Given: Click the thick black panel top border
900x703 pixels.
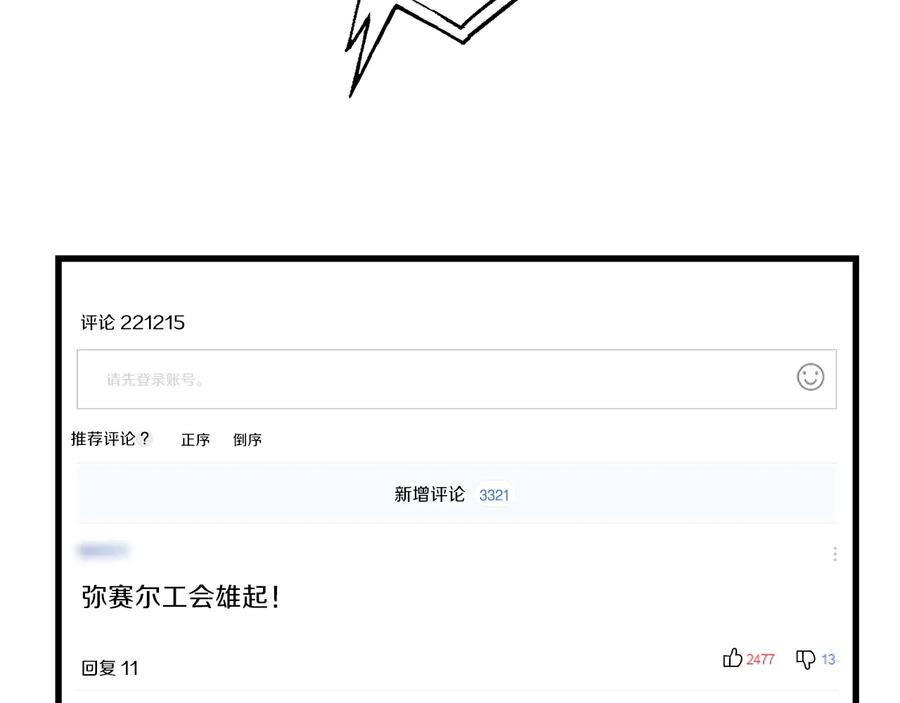Looking at the screenshot, I should click(x=457, y=259).
